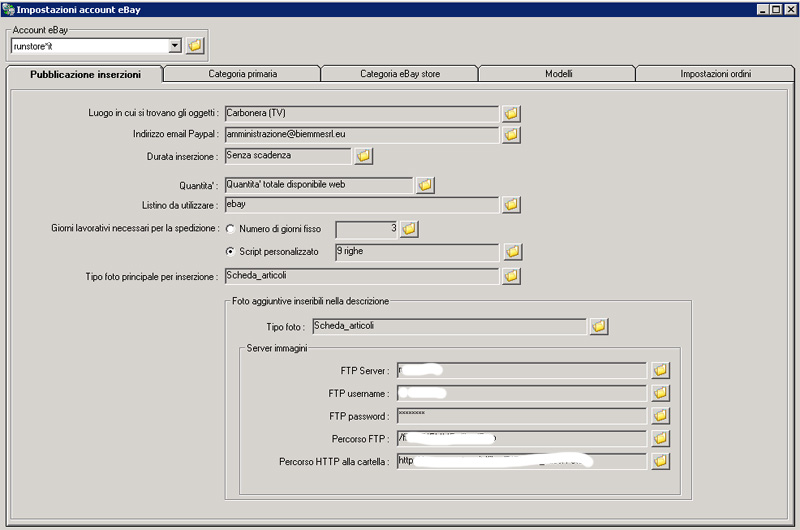This screenshot has width=800, height=530.
Task: Open folder icon next to Tipo foto field
Action: pos(599,326)
